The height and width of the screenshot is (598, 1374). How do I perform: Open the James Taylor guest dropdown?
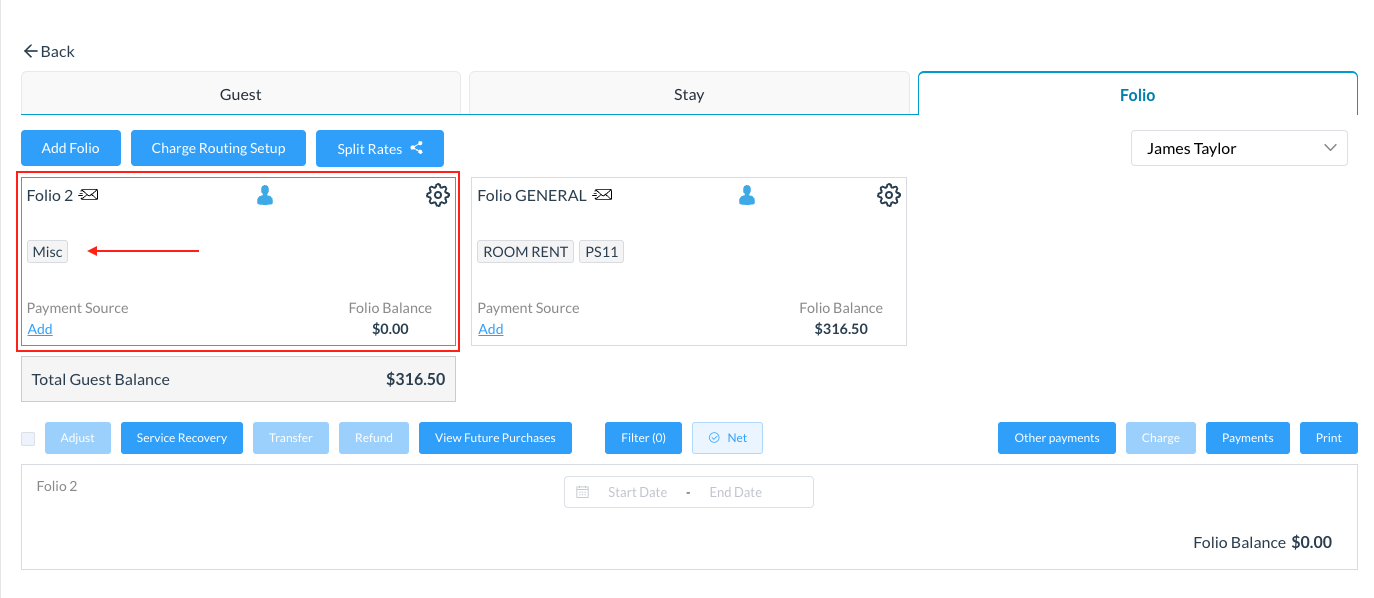(x=1238, y=148)
